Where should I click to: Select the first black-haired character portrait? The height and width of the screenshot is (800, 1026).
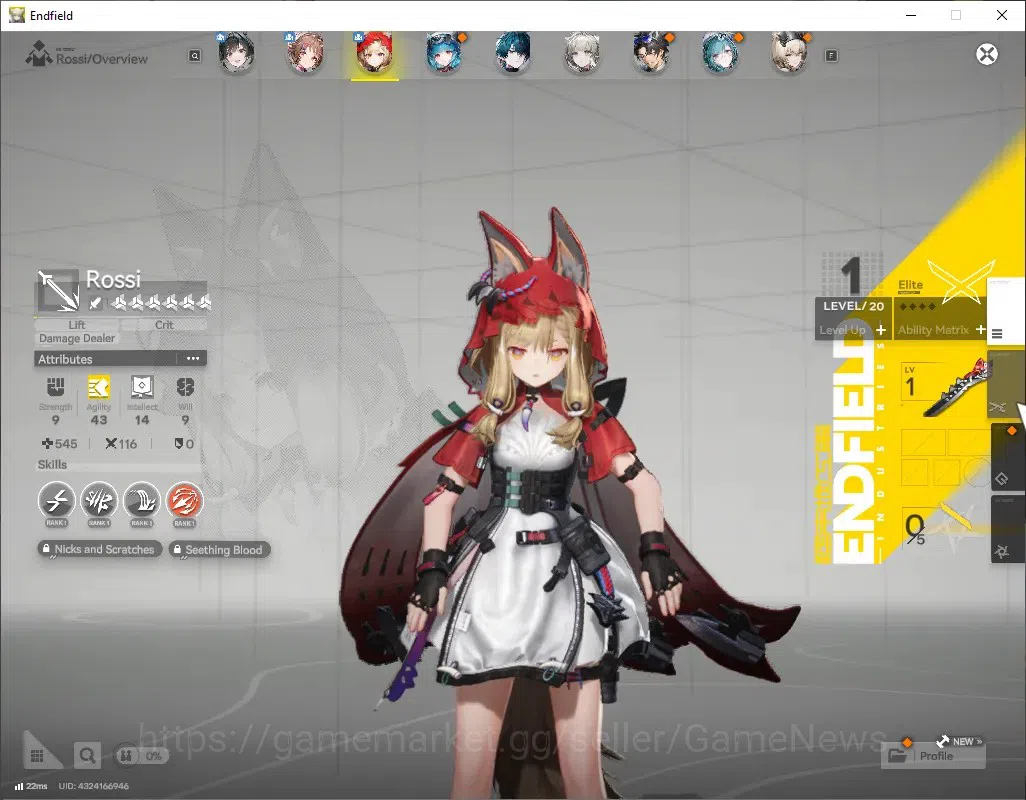click(x=236, y=53)
